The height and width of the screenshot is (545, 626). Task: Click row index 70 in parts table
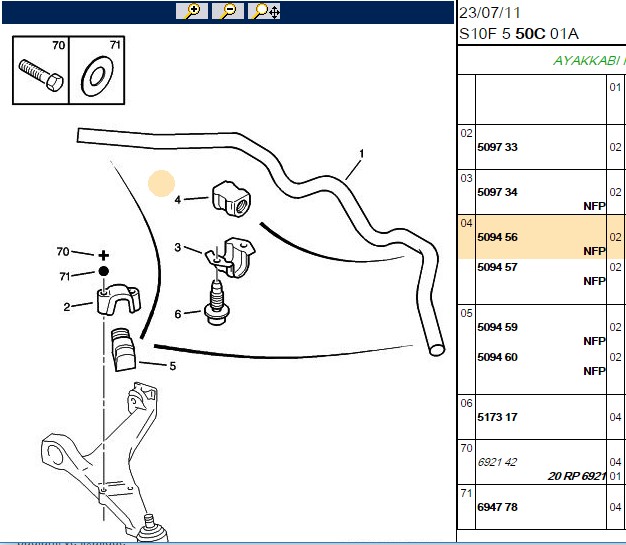[x=466, y=448]
